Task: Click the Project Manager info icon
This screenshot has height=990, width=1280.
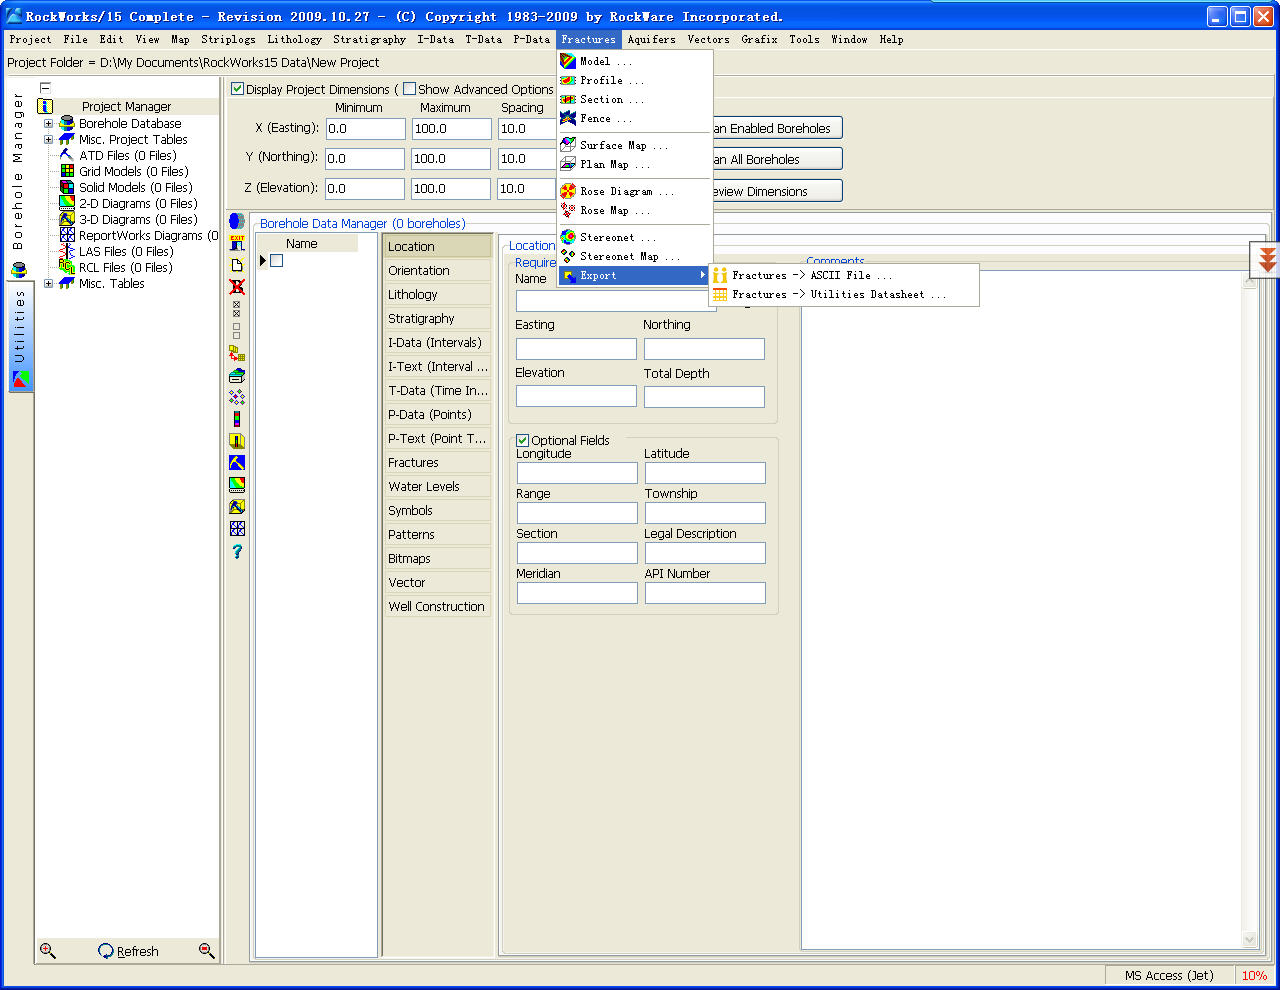Action: click(45, 106)
